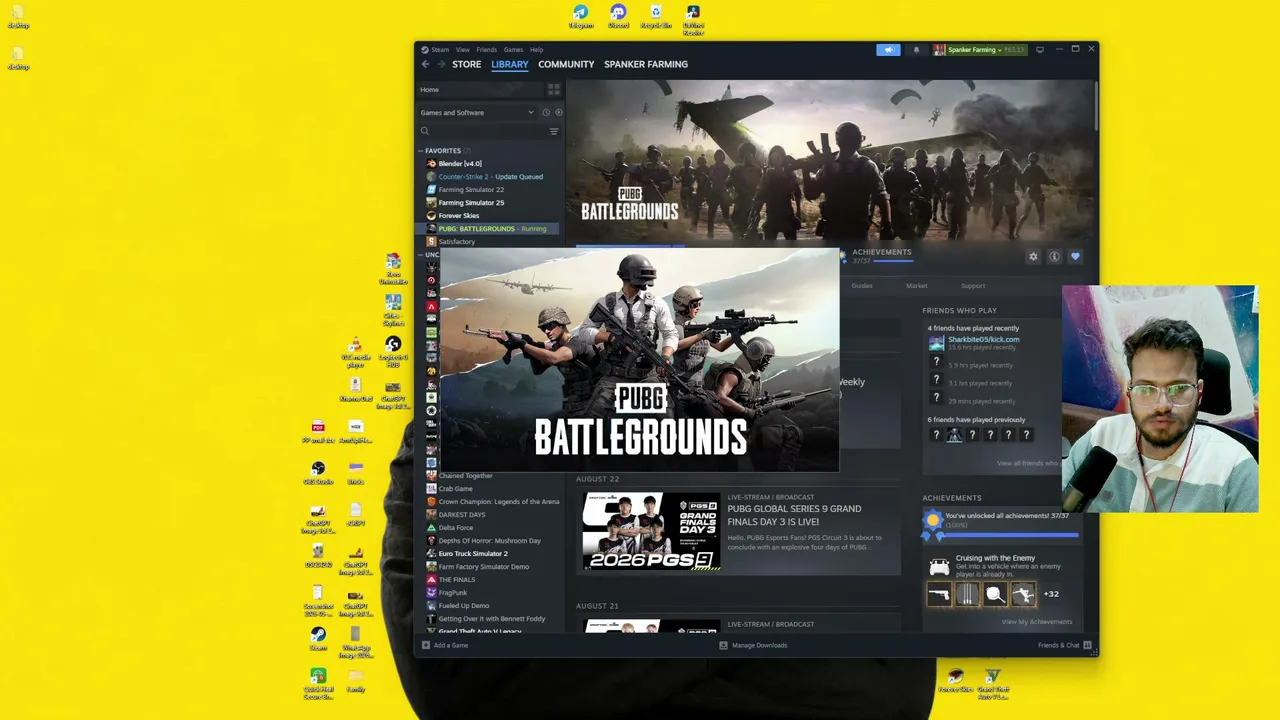Open PGS 9 Grand Finals Day 3 thumbnail
Image resolution: width=1280 pixels, height=720 pixels.
(651, 531)
